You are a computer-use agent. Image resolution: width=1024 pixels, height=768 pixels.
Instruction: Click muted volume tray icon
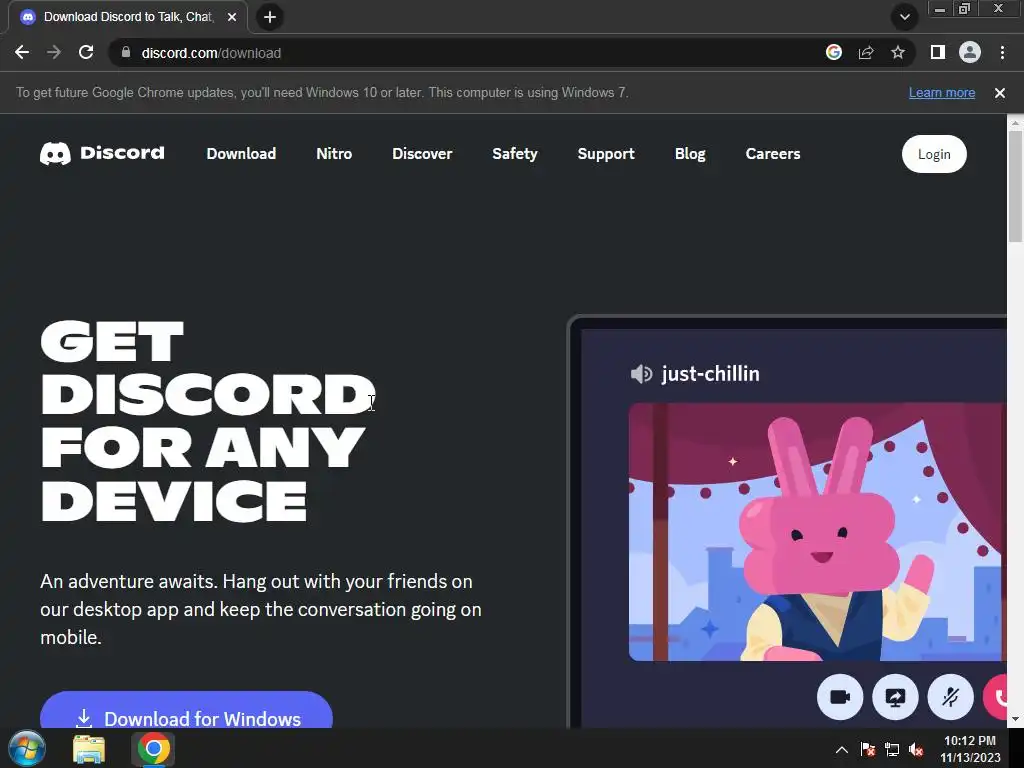pos(916,749)
